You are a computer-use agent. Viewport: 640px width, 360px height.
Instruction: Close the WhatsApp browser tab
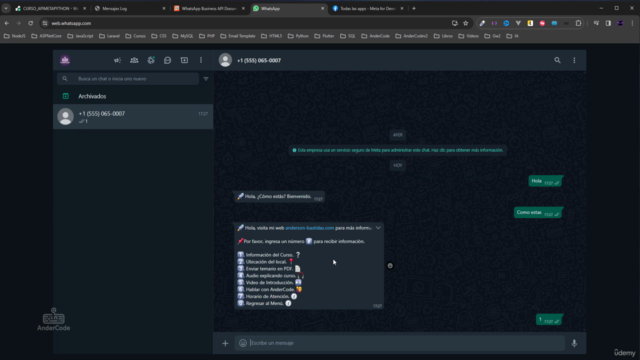point(322,9)
